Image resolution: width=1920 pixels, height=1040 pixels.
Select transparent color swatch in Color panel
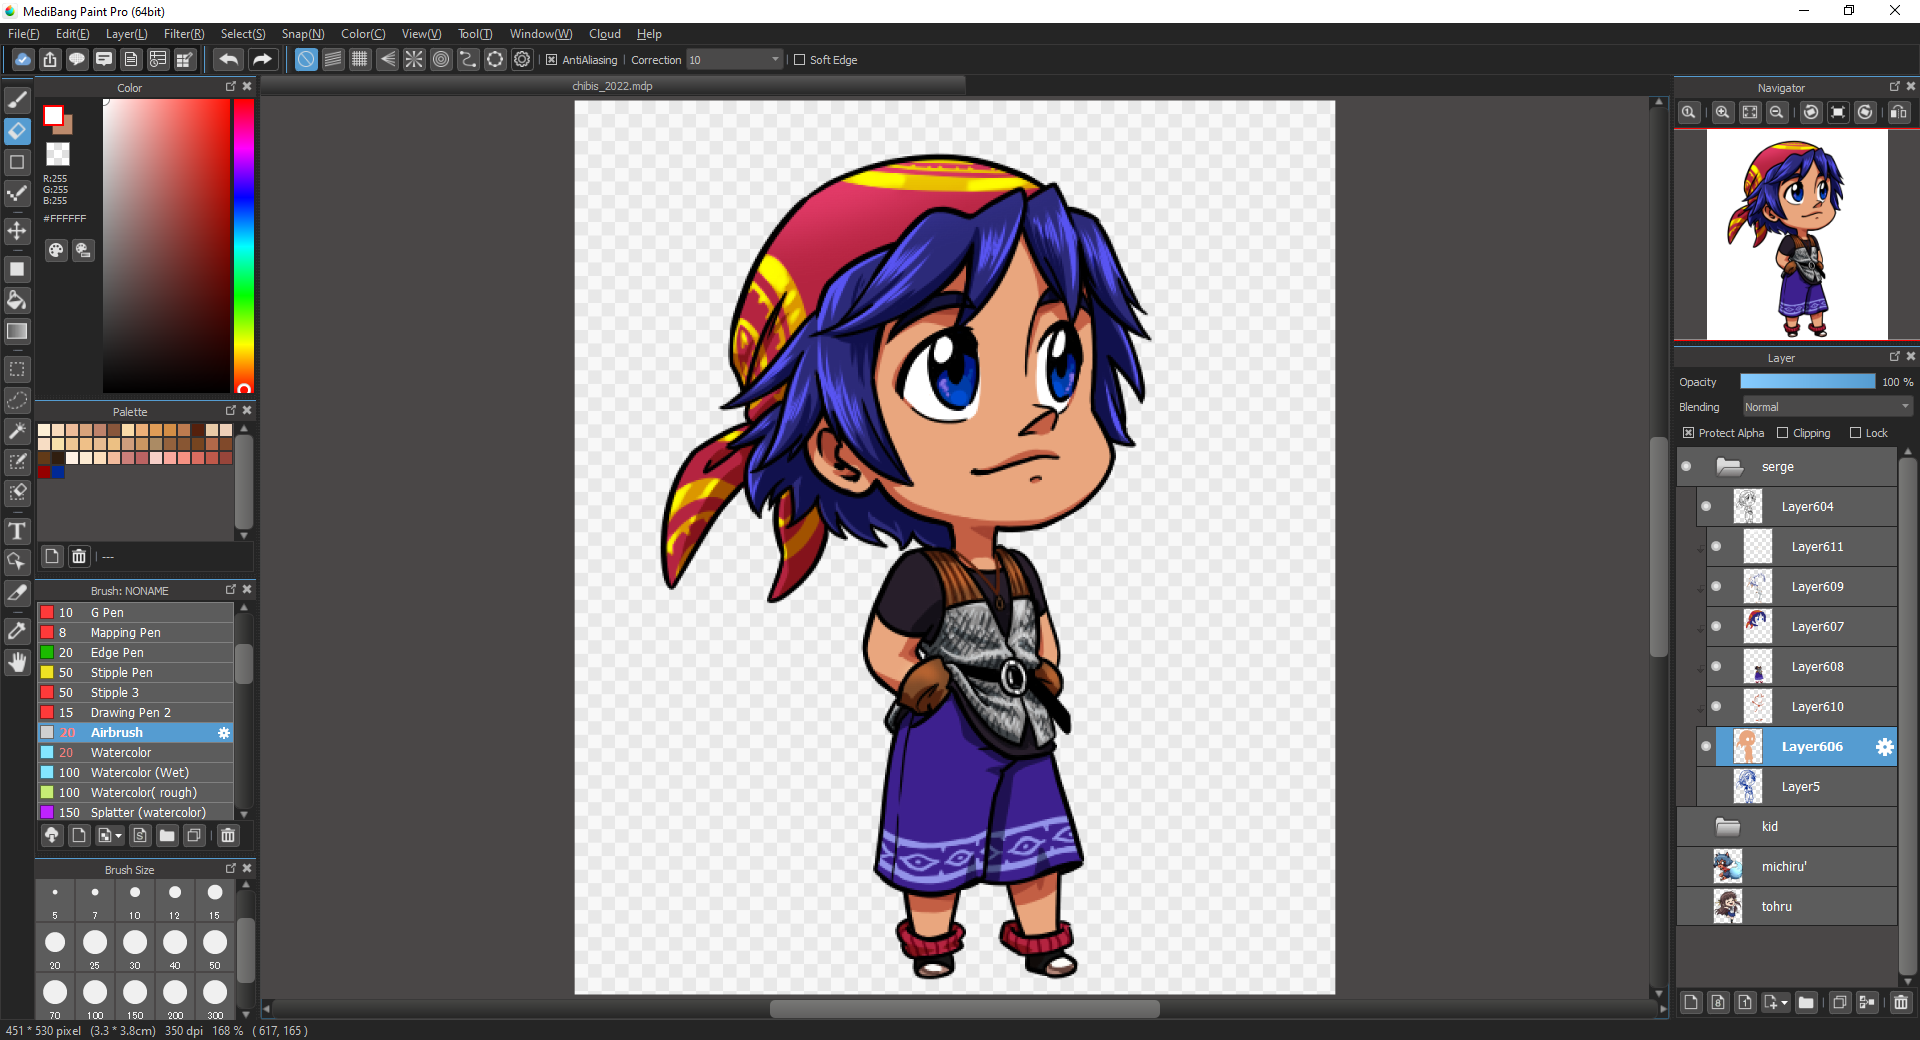coord(58,154)
